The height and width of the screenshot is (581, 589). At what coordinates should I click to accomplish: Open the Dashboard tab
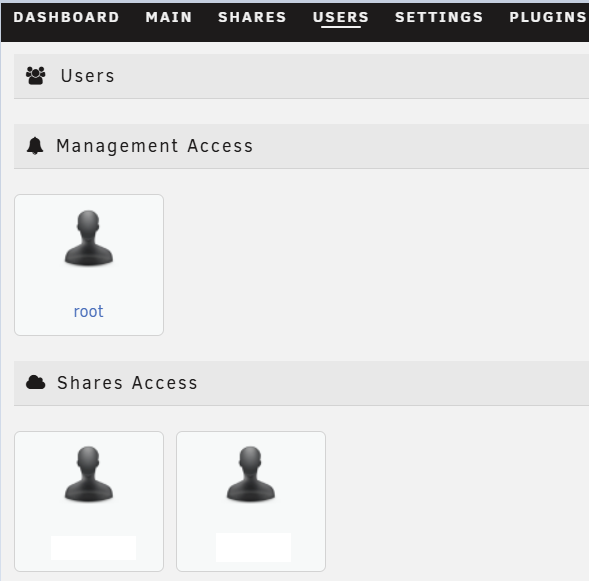coord(66,17)
